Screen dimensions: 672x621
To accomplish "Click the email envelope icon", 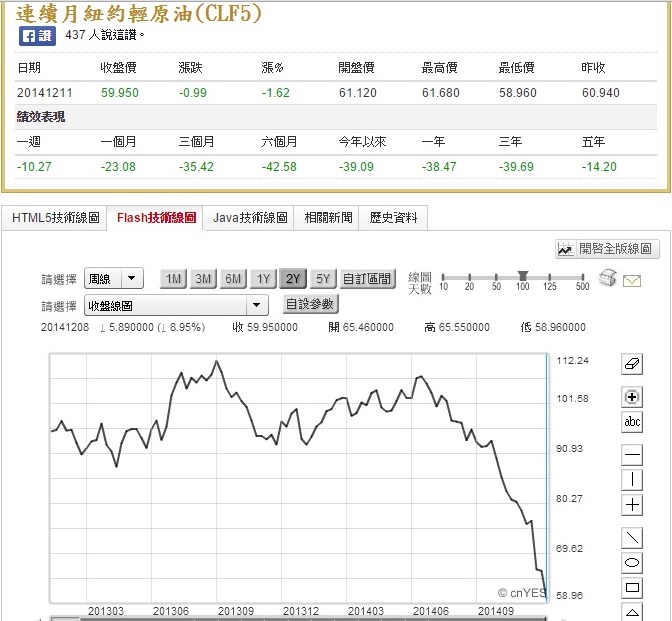I will pos(631,280).
